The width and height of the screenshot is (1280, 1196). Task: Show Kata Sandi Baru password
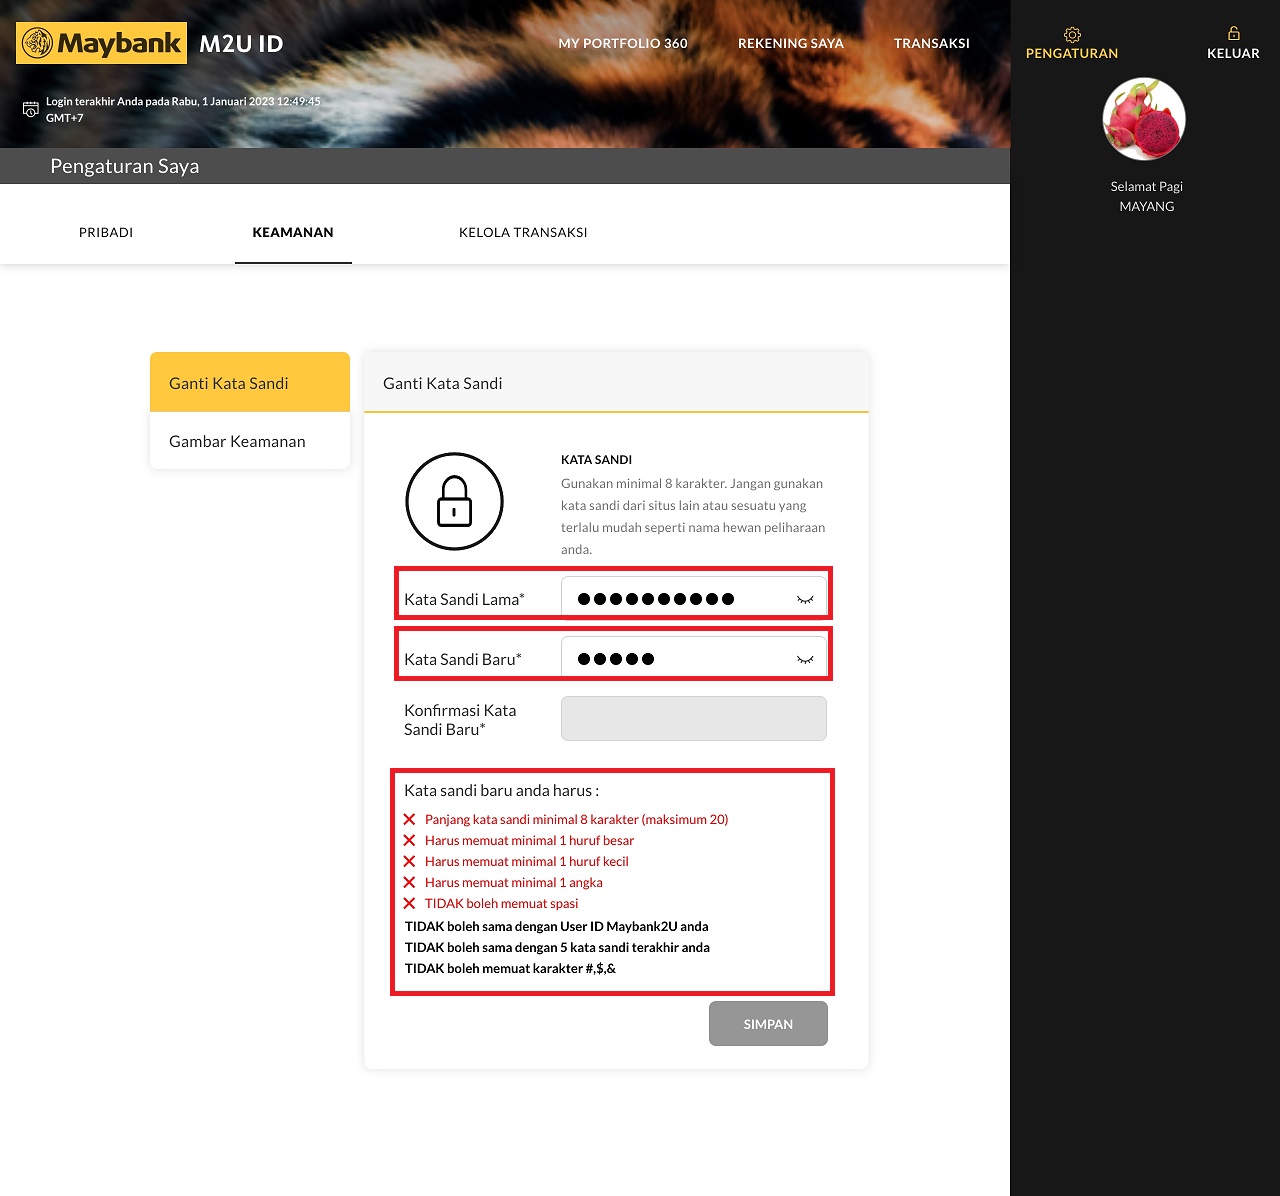pyautogui.click(x=805, y=659)
